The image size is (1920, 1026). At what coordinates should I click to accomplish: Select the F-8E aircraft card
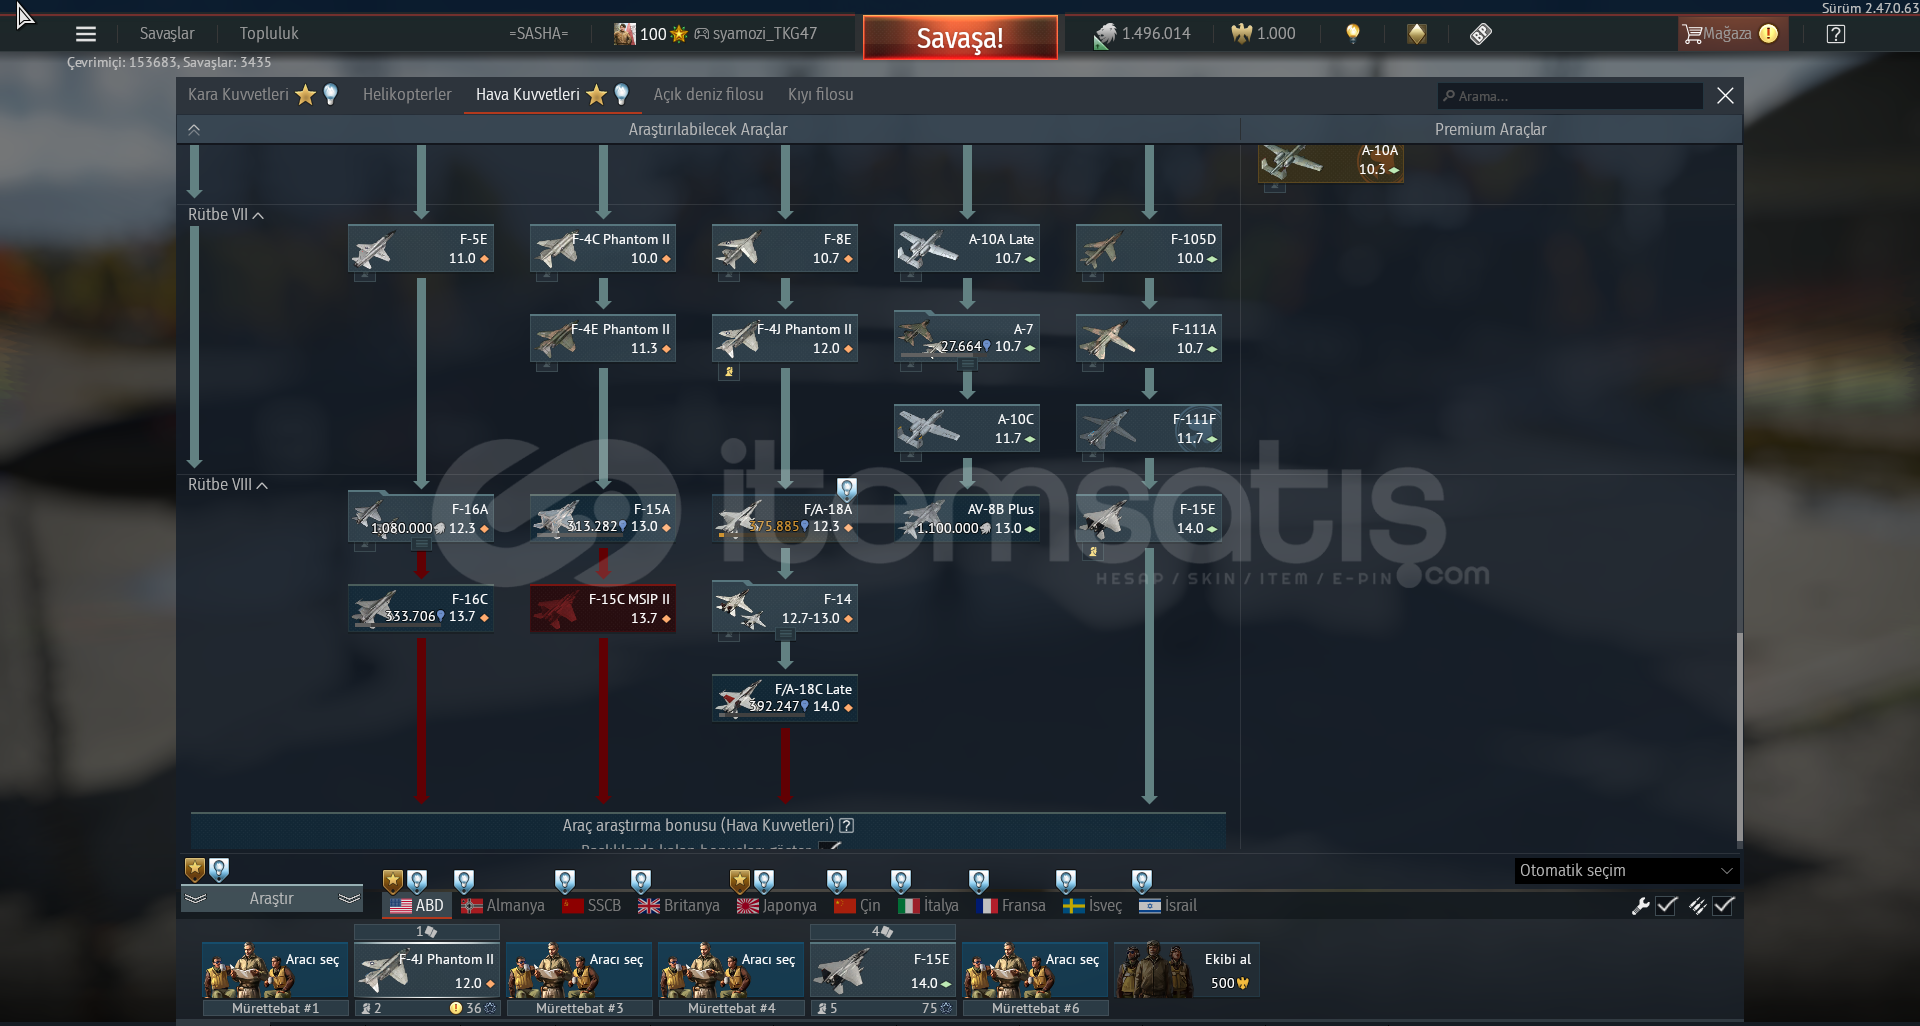(785, 249)
